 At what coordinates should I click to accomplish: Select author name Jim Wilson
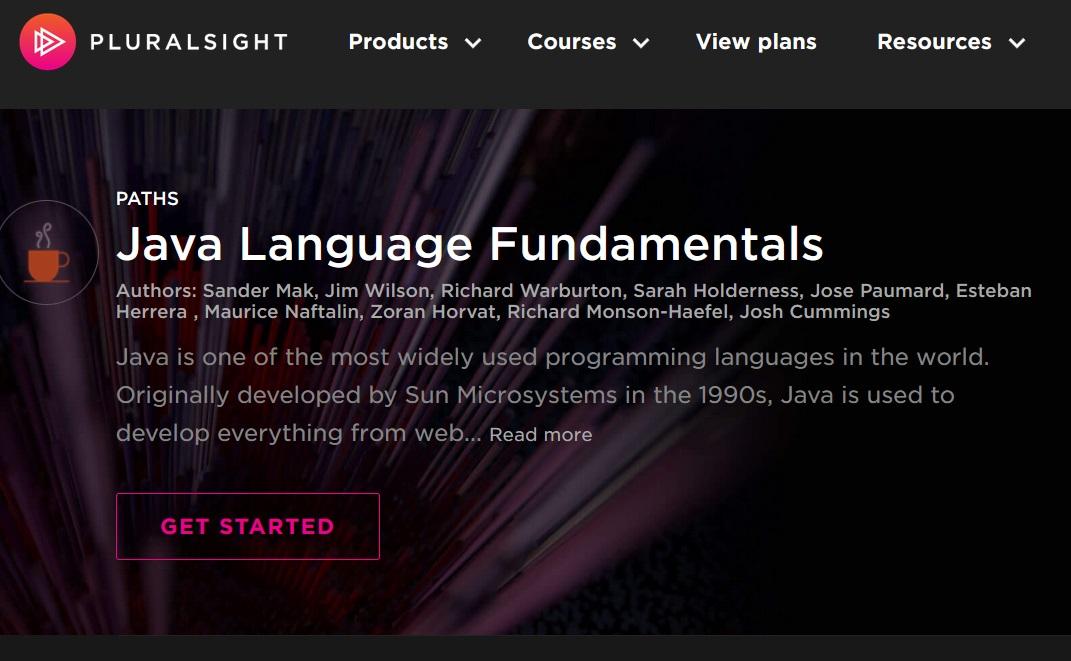coord(377,291)
